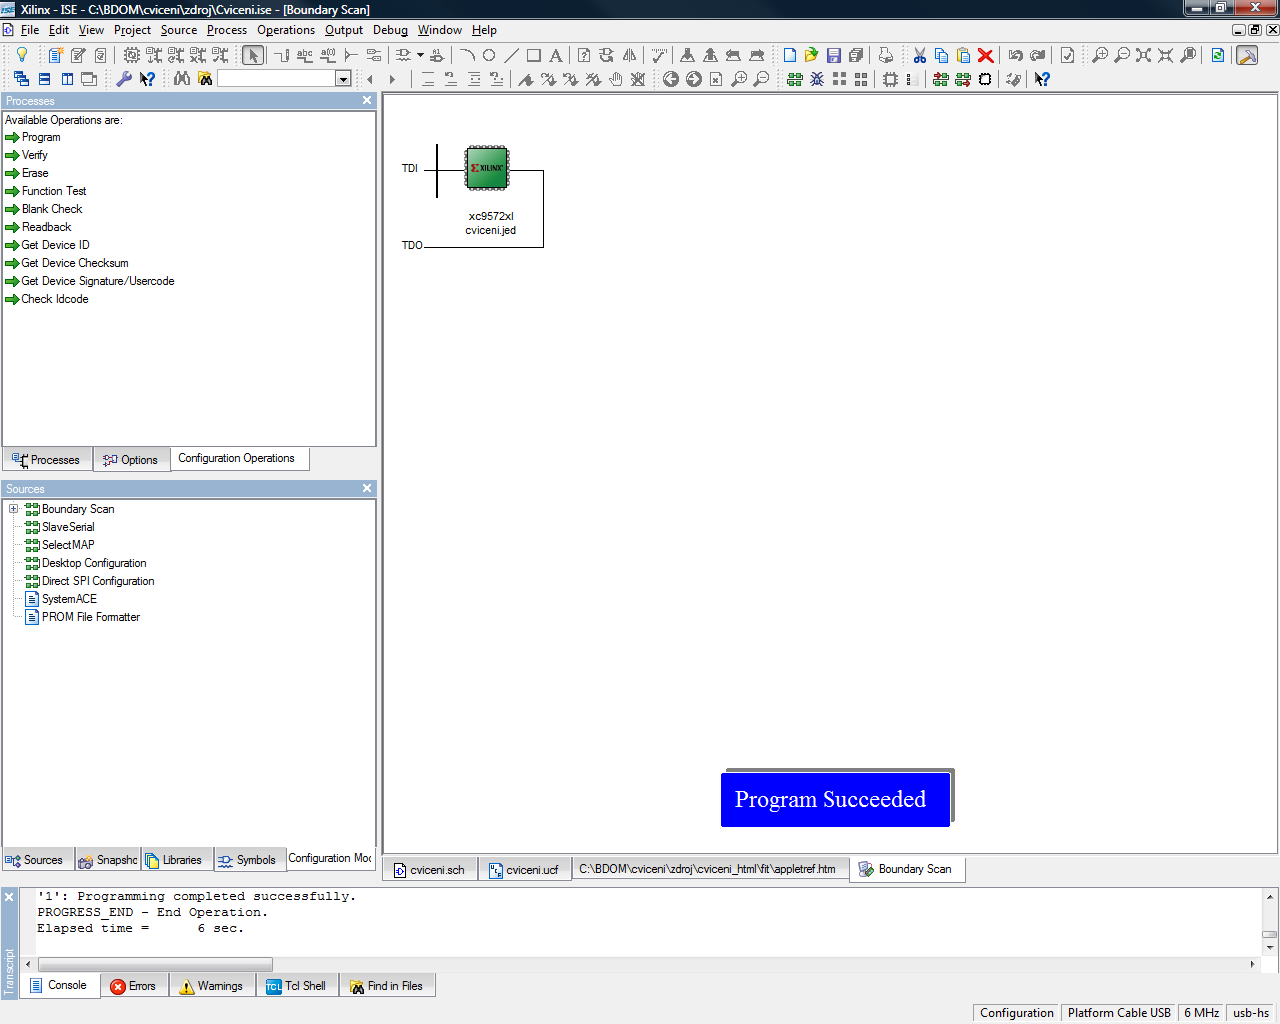Click the Cut scissors icon

click(x=919, y=55)
